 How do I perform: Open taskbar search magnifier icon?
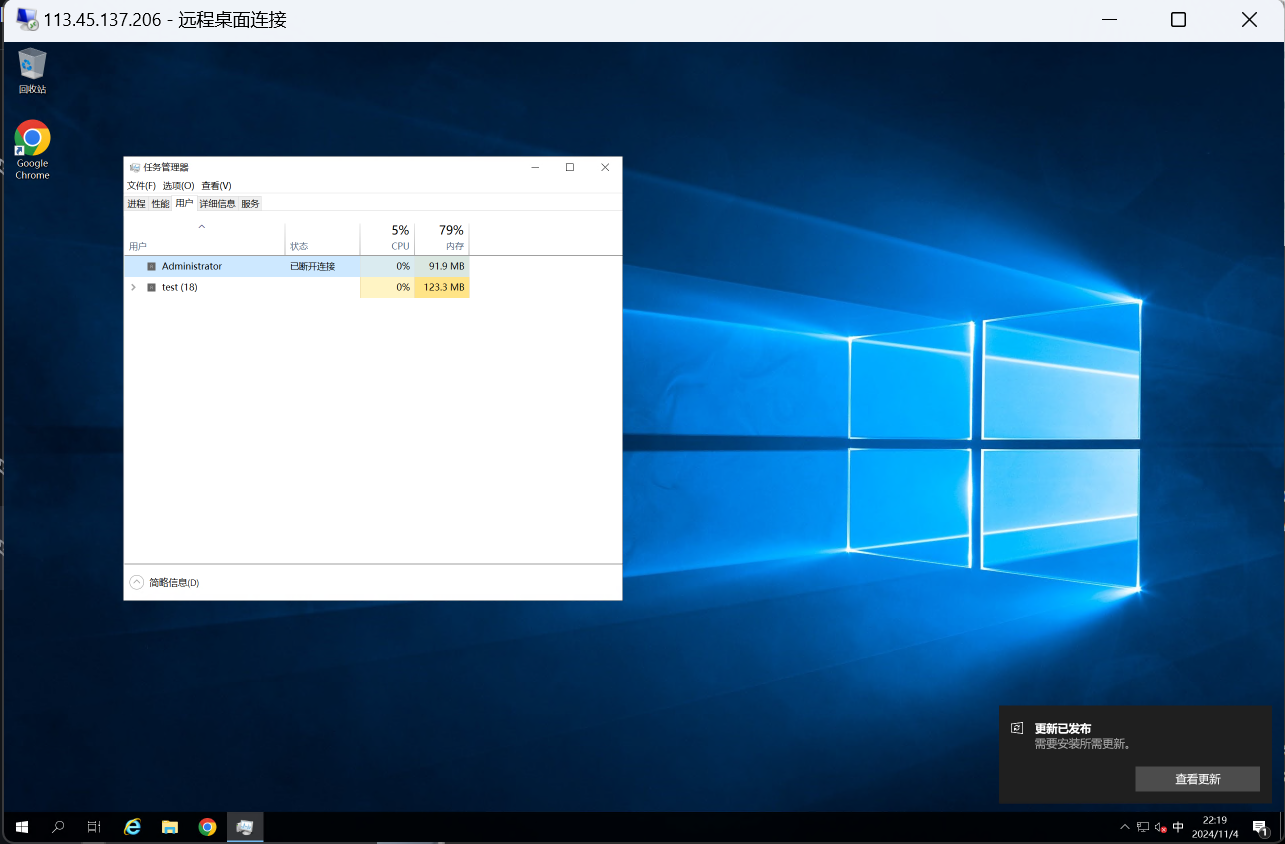58,827
